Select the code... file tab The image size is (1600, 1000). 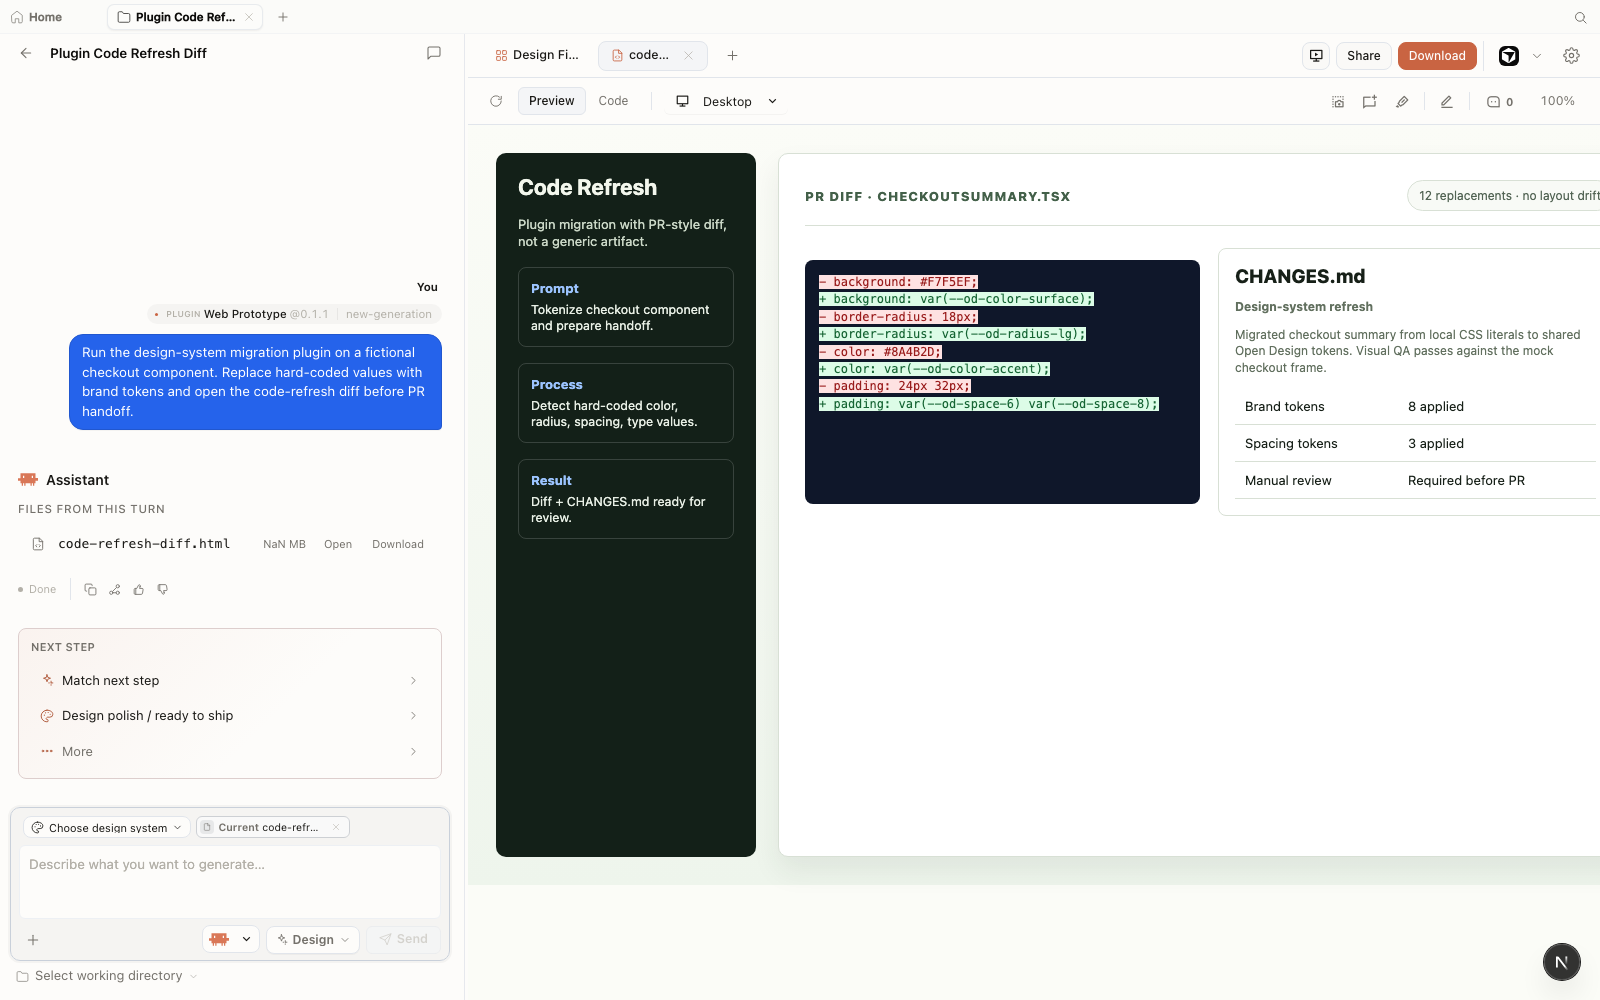[x=652, y=56]
